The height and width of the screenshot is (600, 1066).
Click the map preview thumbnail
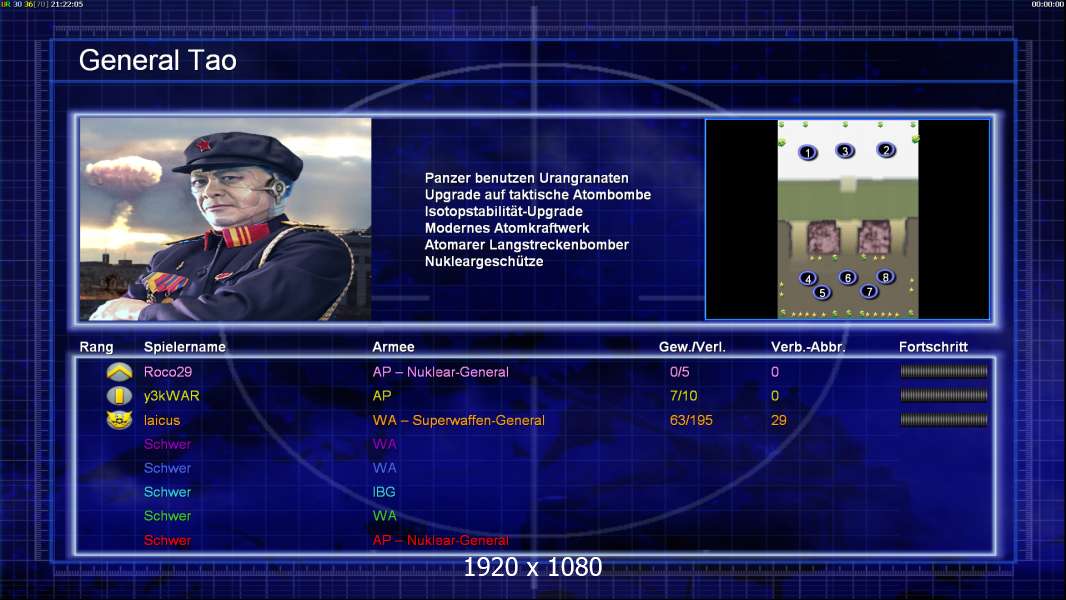pos(848,219)
